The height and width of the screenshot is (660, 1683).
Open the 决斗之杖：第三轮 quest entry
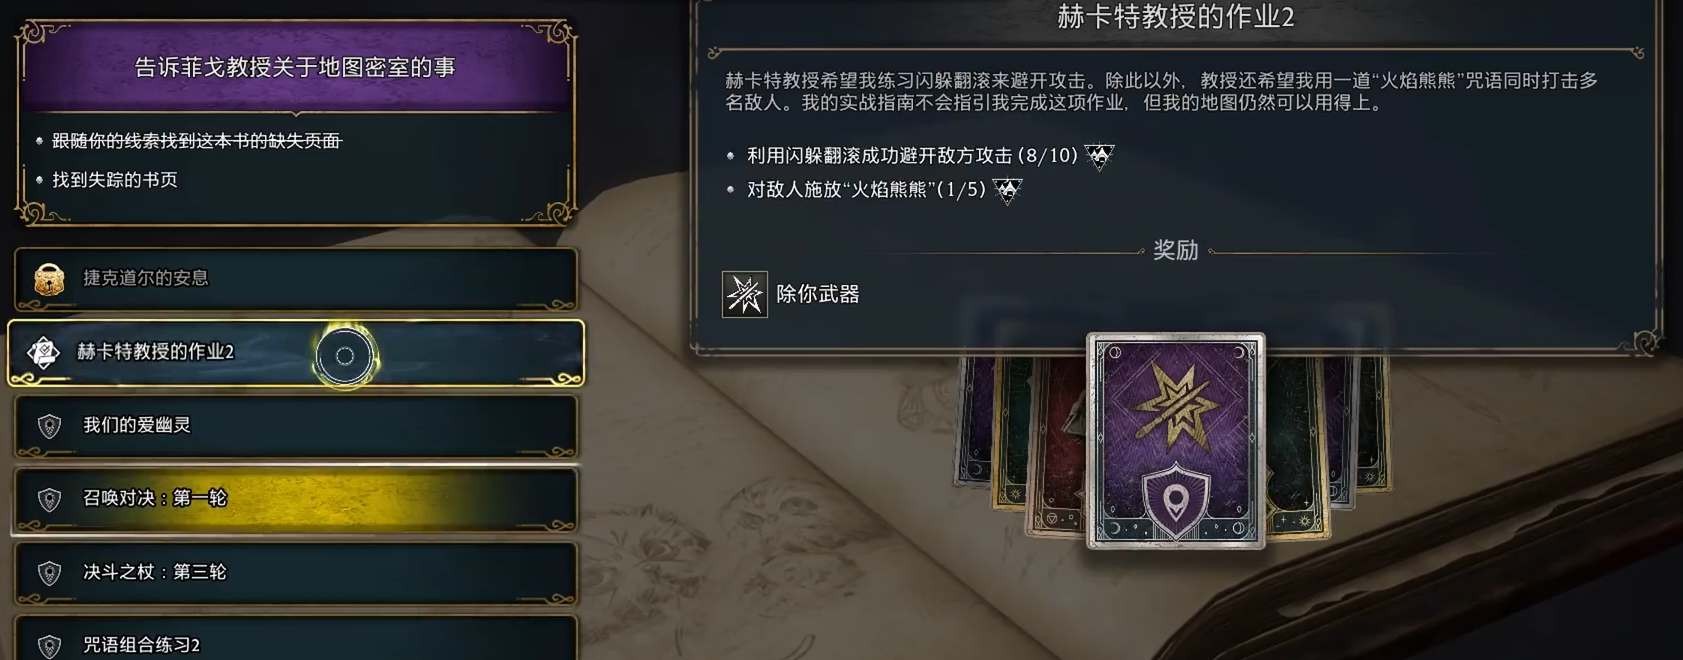[296, 573]
